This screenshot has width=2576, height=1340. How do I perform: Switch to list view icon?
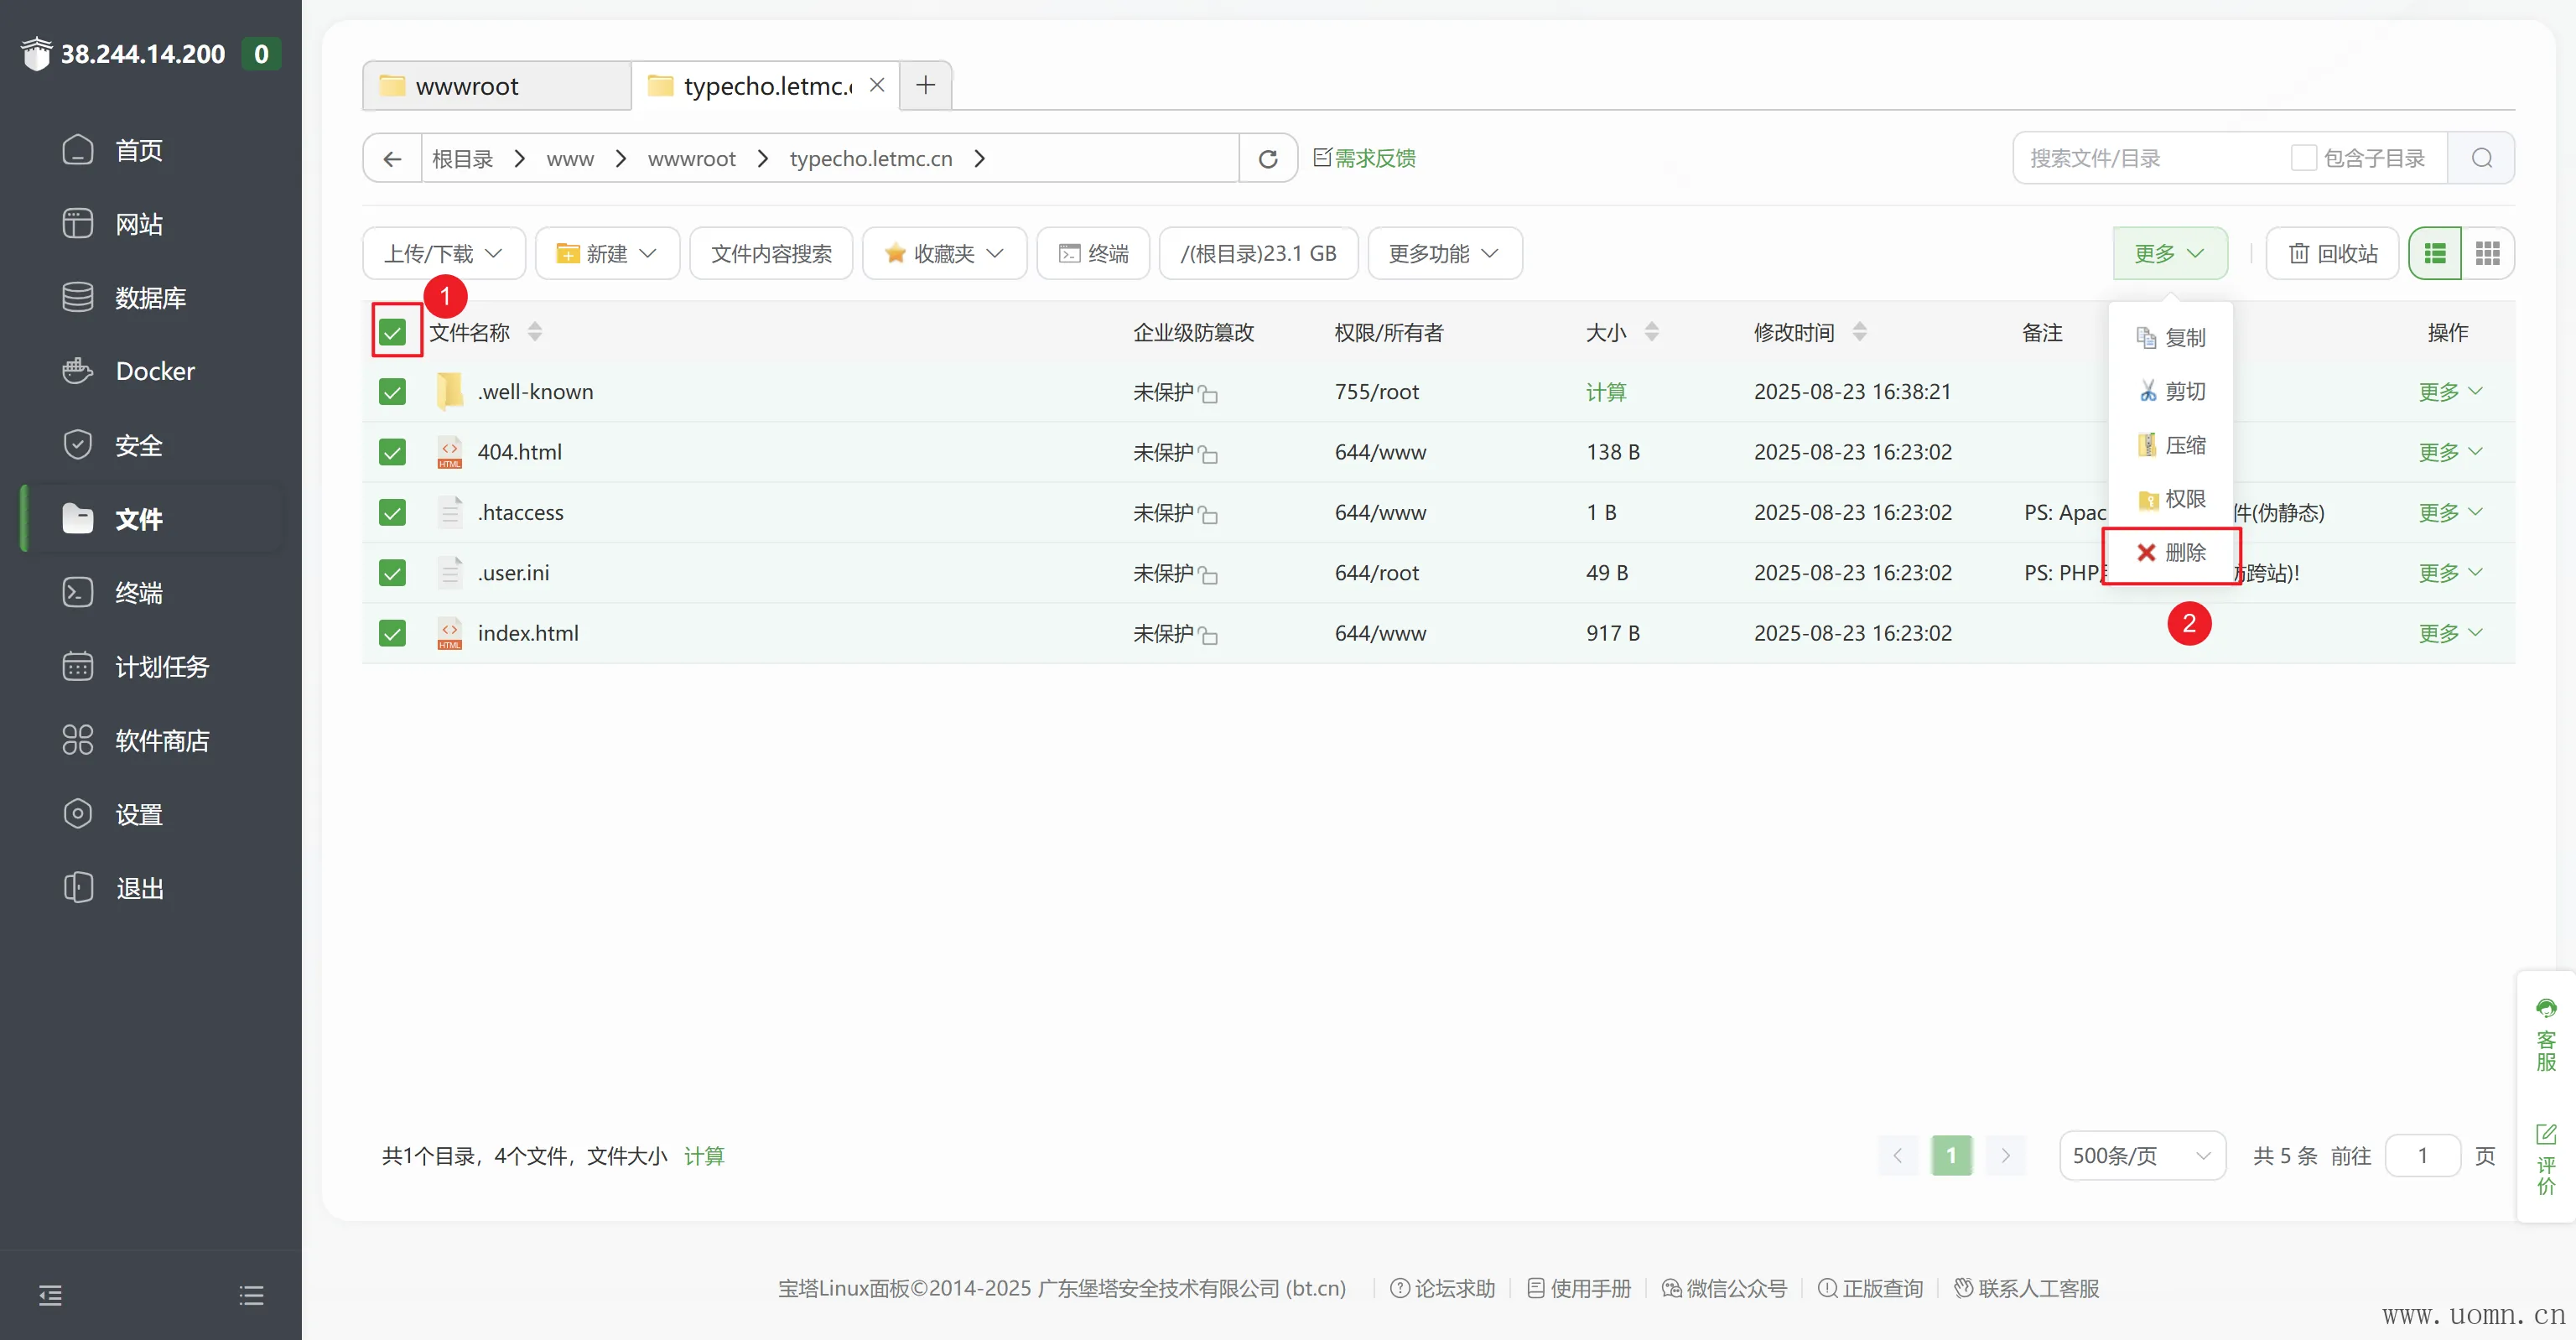point(2434,254)
